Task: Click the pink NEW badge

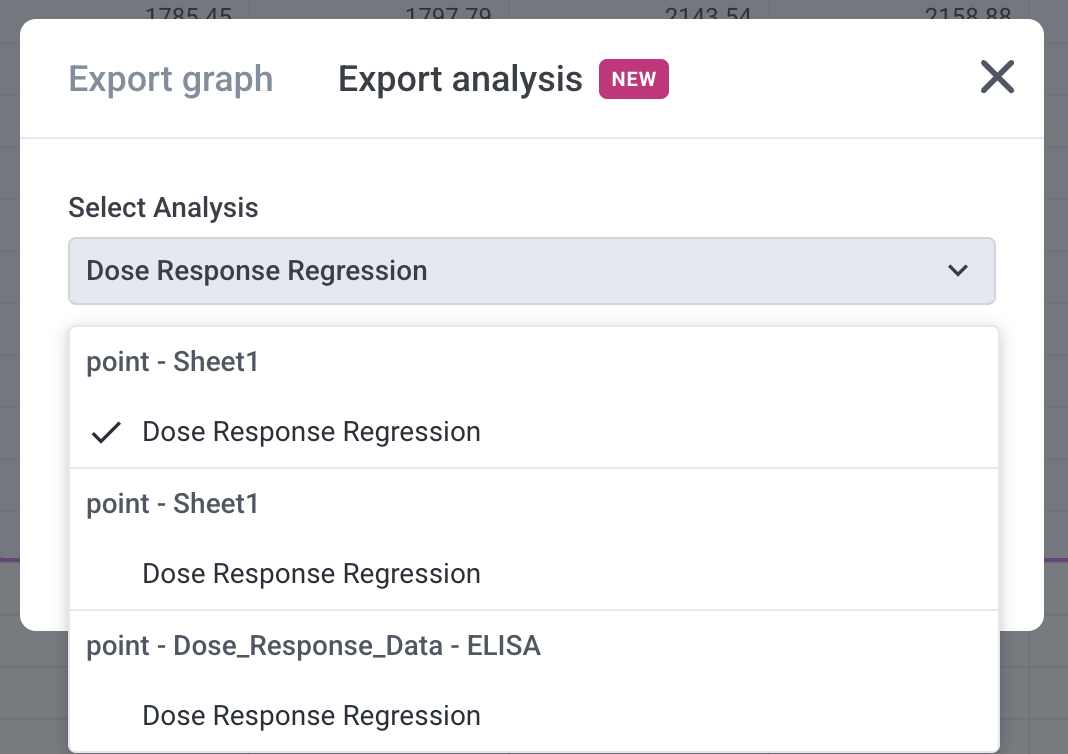Action: (x=633, y=78)
